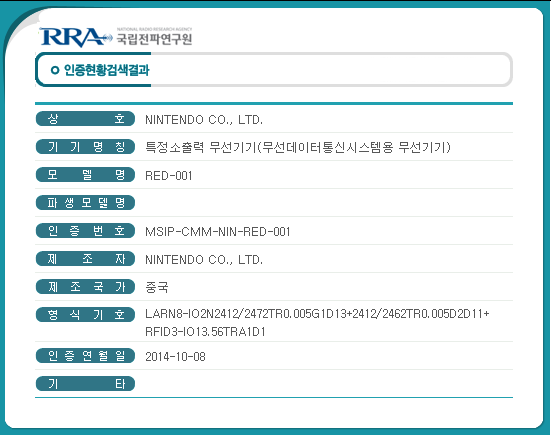The image size is (551, 435).
Task: Click the 제조국가 label
Action: click(x=85, y=287)
